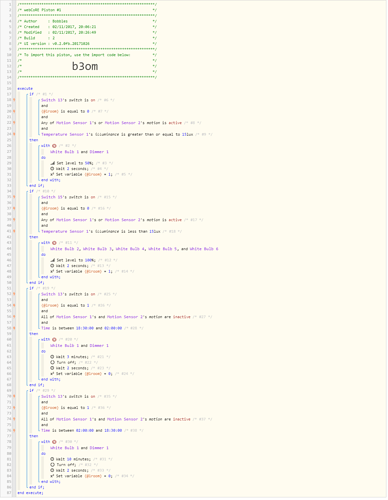Viewport: 388px width, 500px height.
Task: Click the orange subscription marker beside line 74
Action: tap(14, 419)
